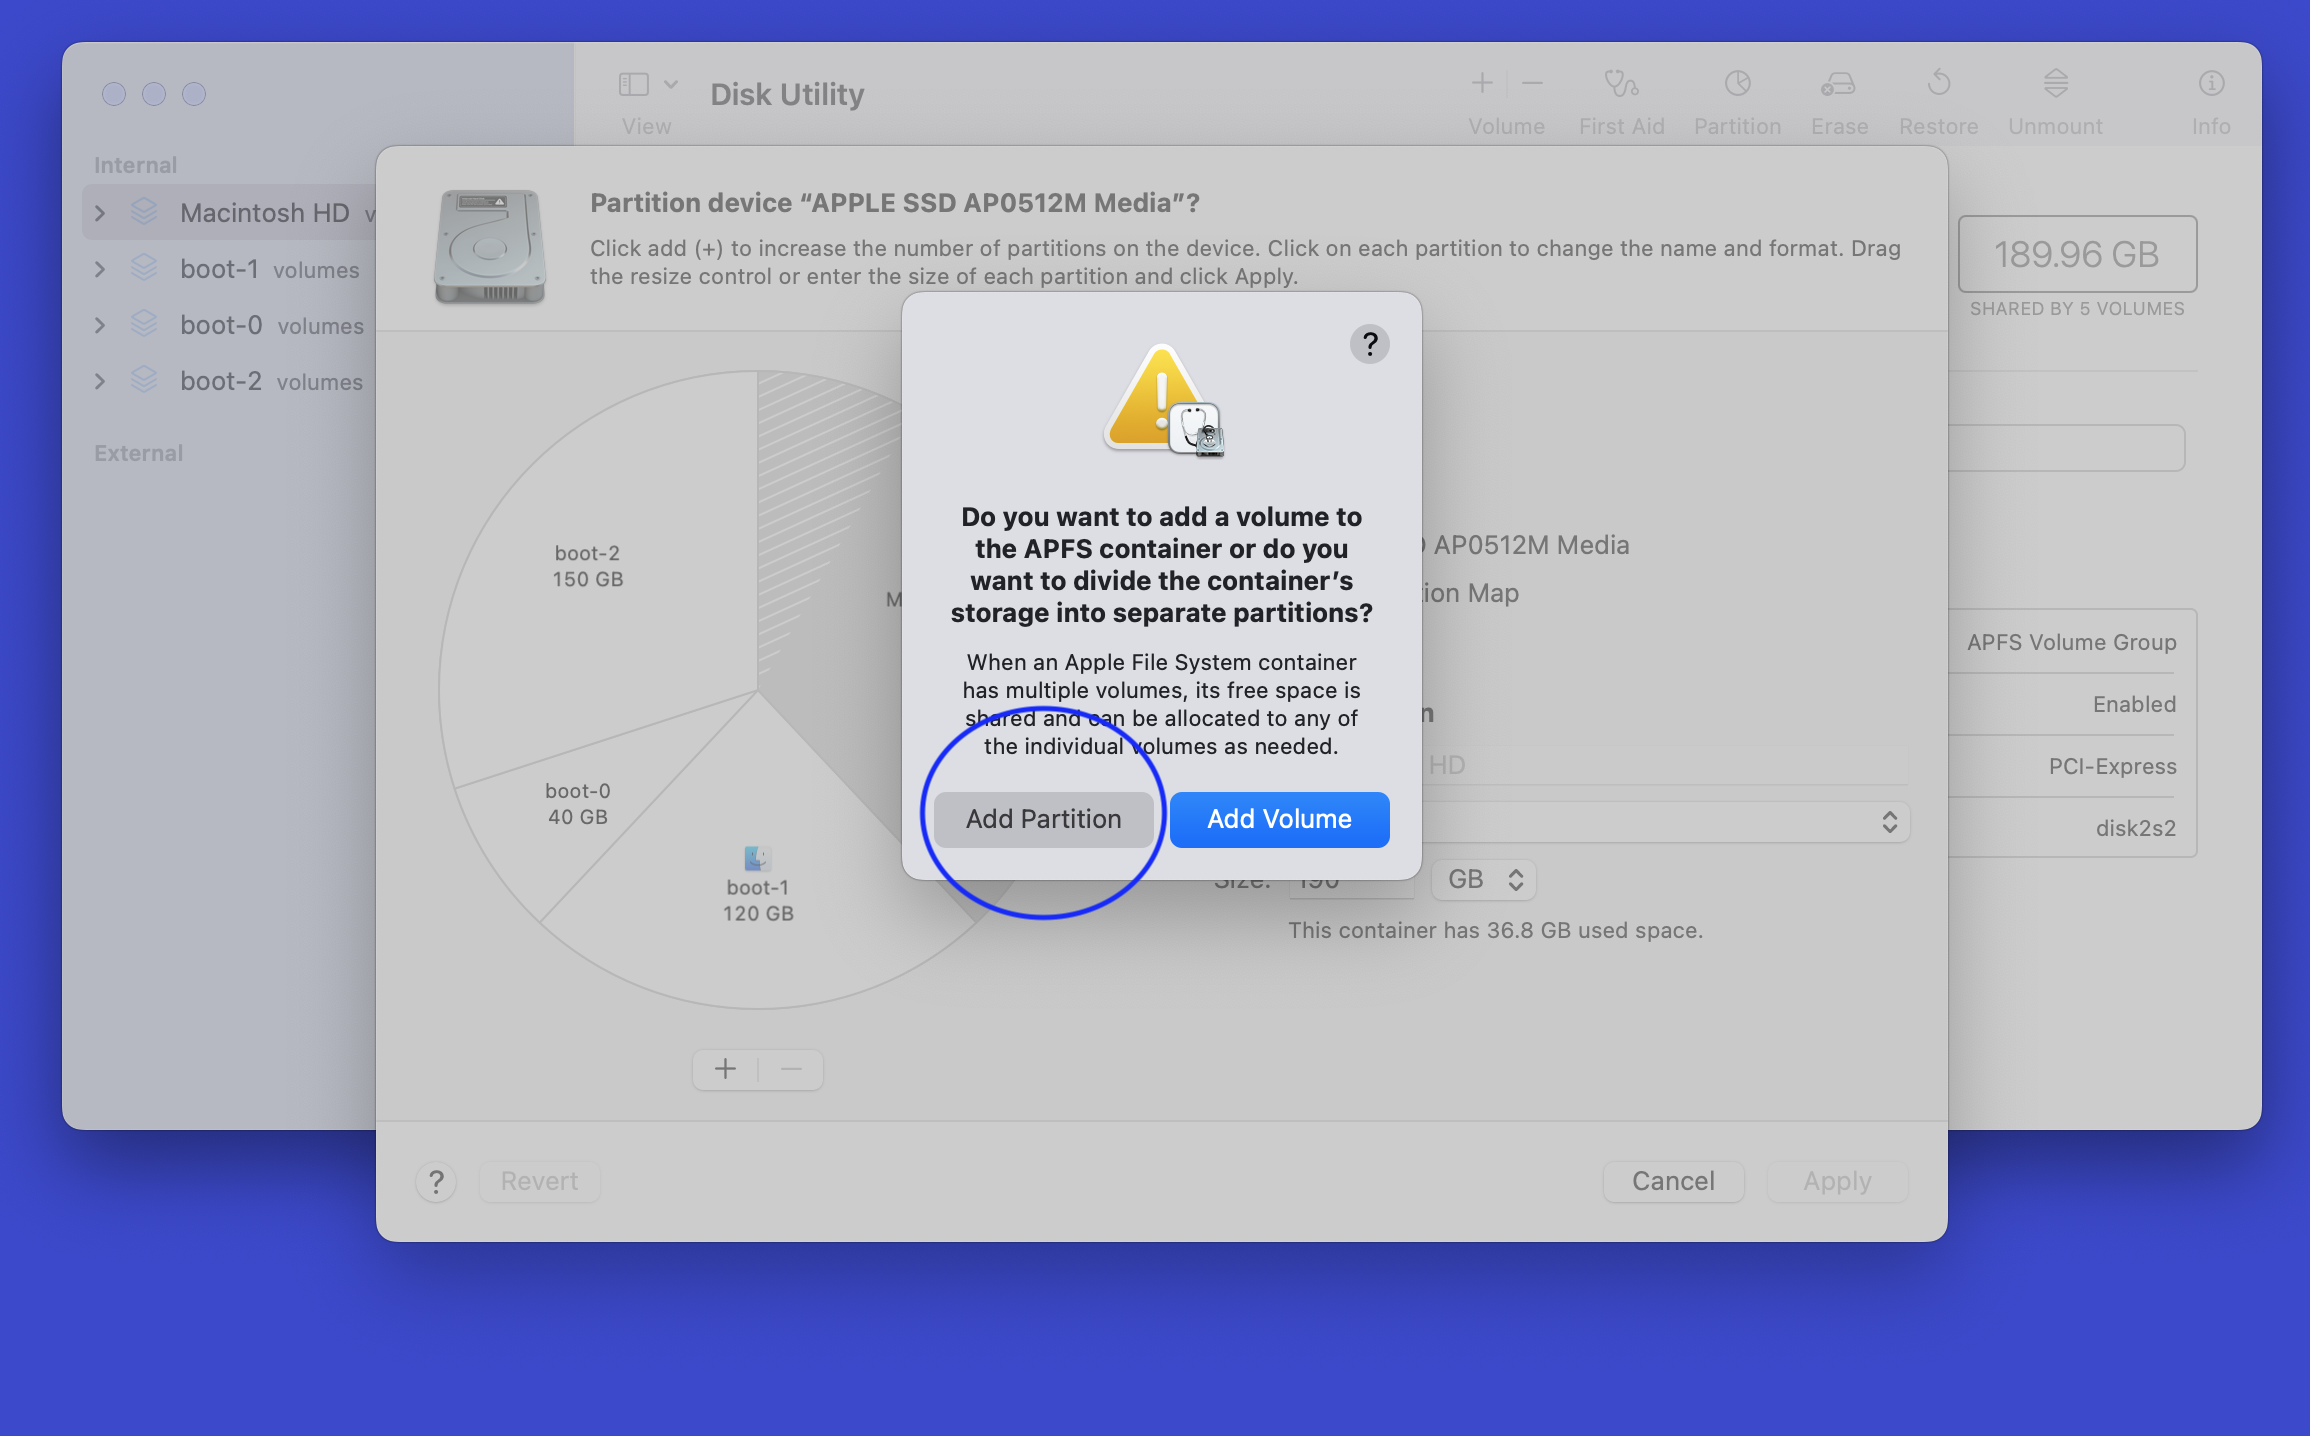
Task: Open partition sheet help question mark
Action: (x=436, y=1182)
